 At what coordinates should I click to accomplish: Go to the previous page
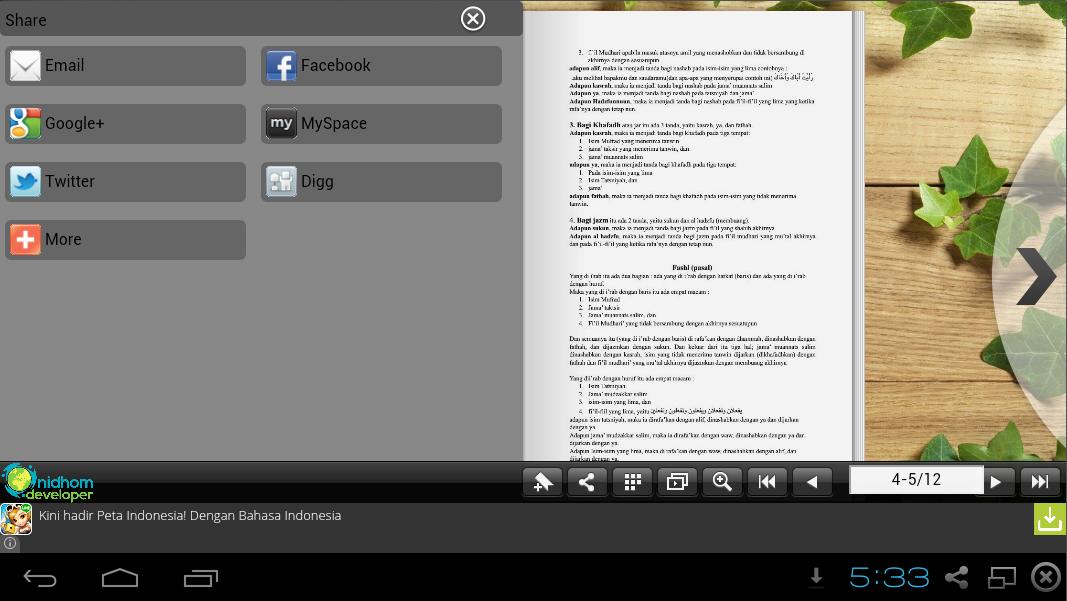[812, 482]
